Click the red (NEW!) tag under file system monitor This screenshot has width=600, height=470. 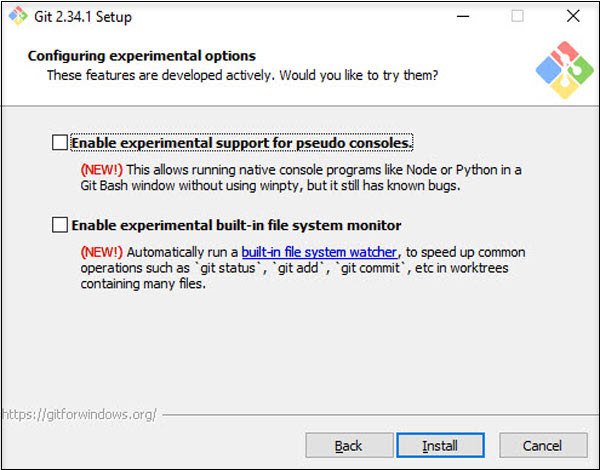[101, 252]
